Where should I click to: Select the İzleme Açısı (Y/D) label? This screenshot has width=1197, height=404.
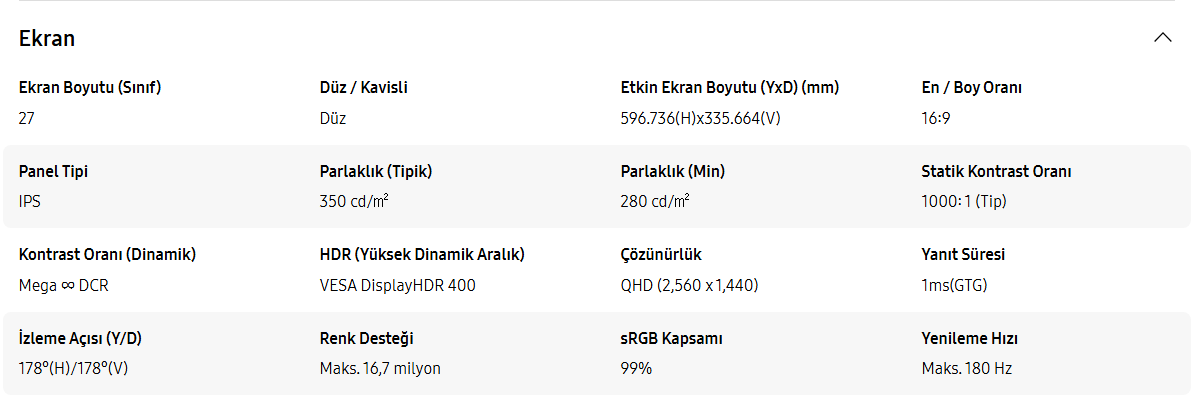point(87,338)
